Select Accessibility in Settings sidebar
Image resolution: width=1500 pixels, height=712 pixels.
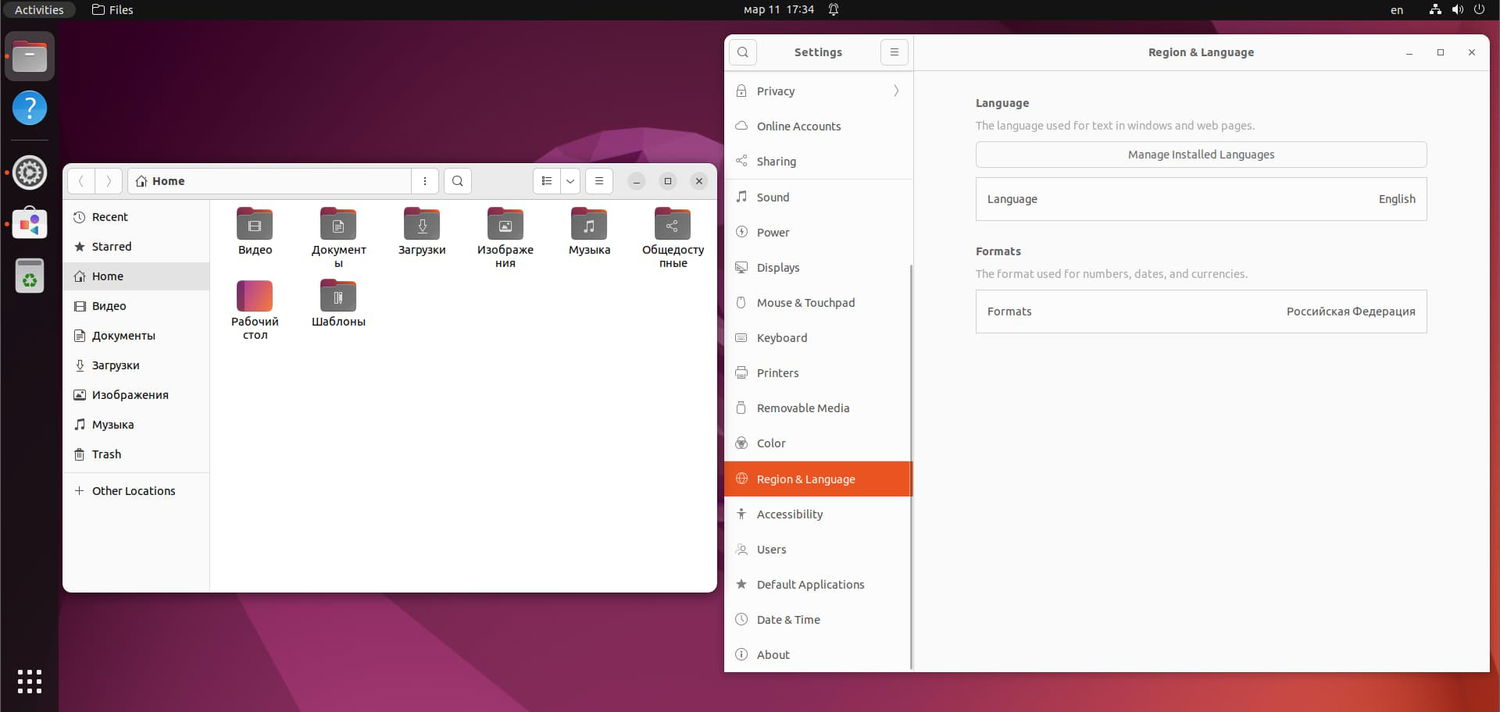[x=817, y=514]
